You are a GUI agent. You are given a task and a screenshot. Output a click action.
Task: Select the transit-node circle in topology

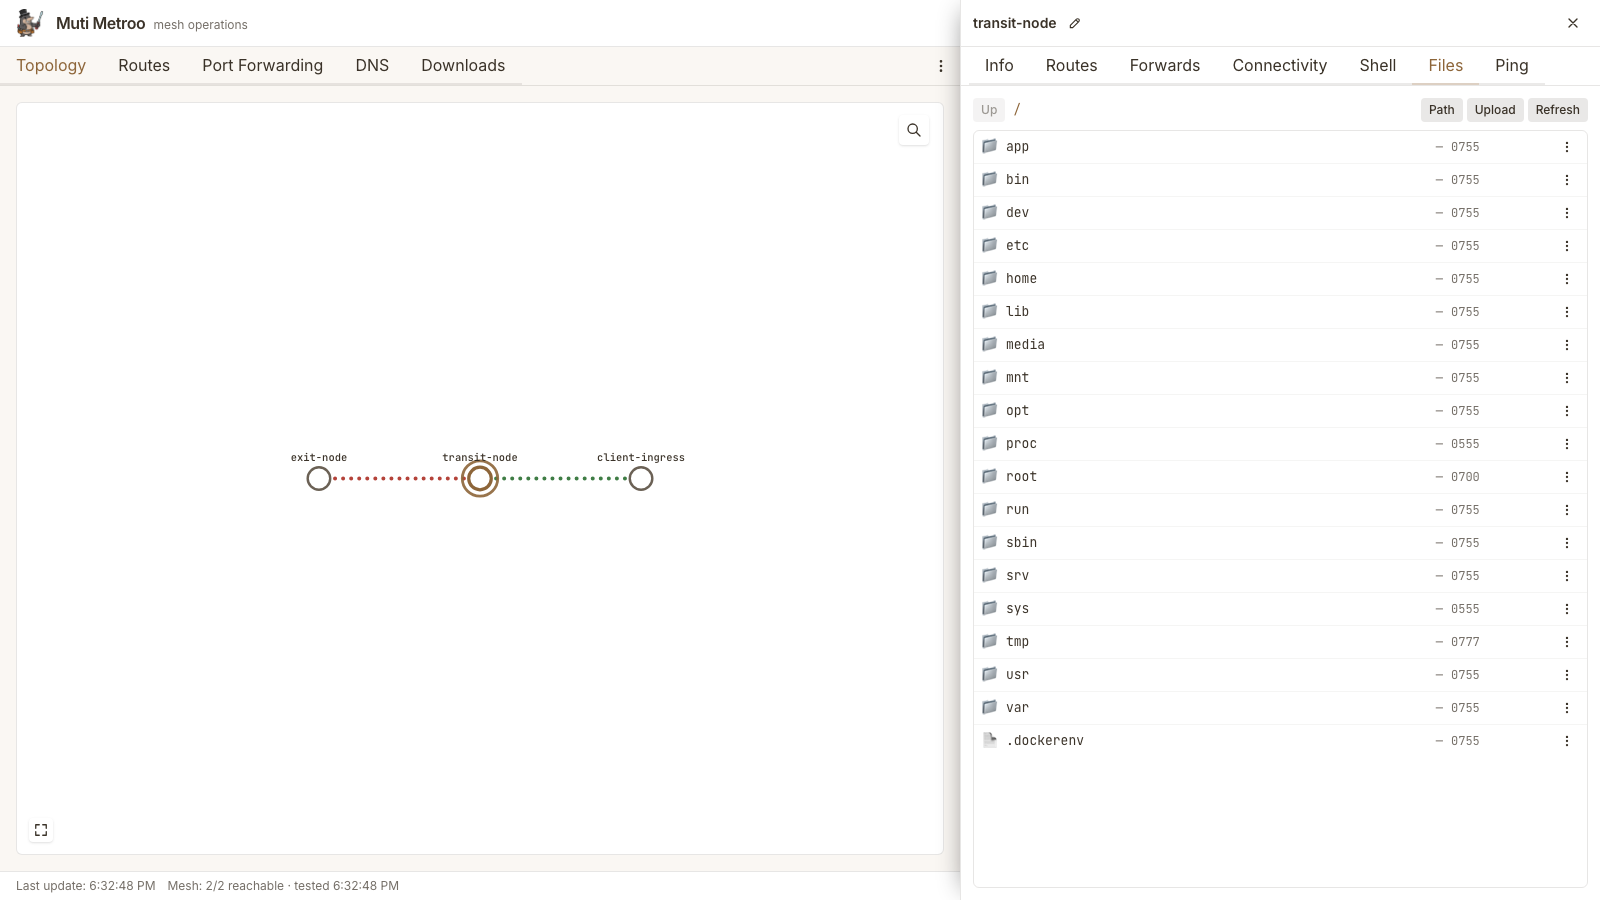click(480, 479)
